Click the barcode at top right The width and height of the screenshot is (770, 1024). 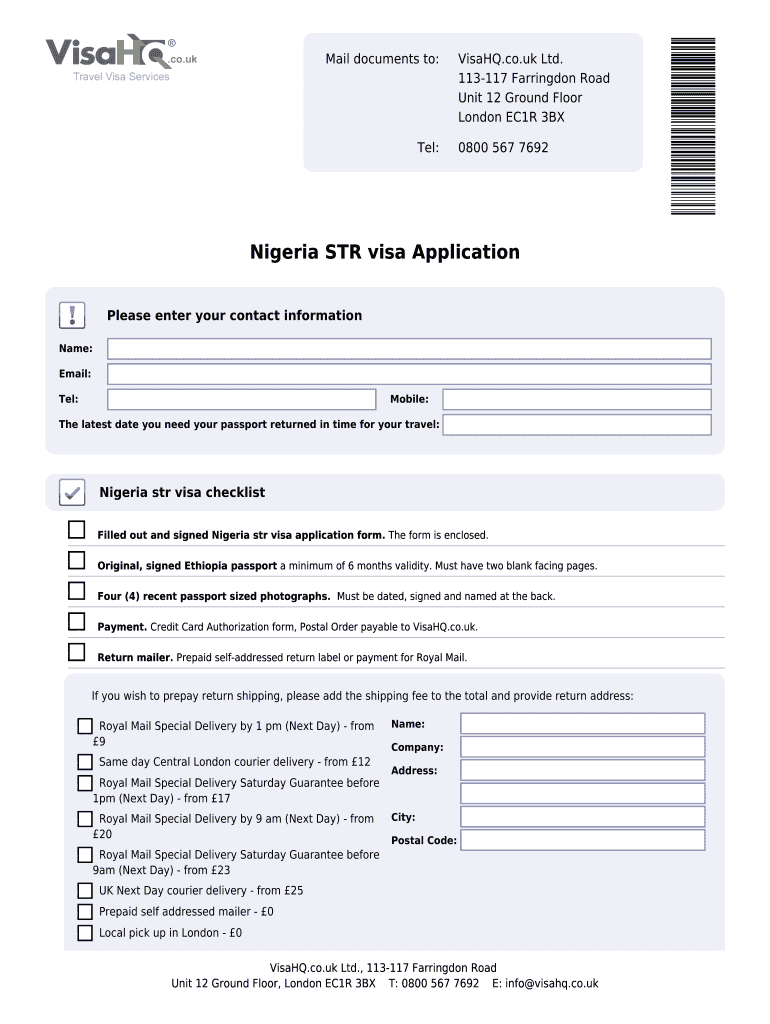[x=692, y=126]
